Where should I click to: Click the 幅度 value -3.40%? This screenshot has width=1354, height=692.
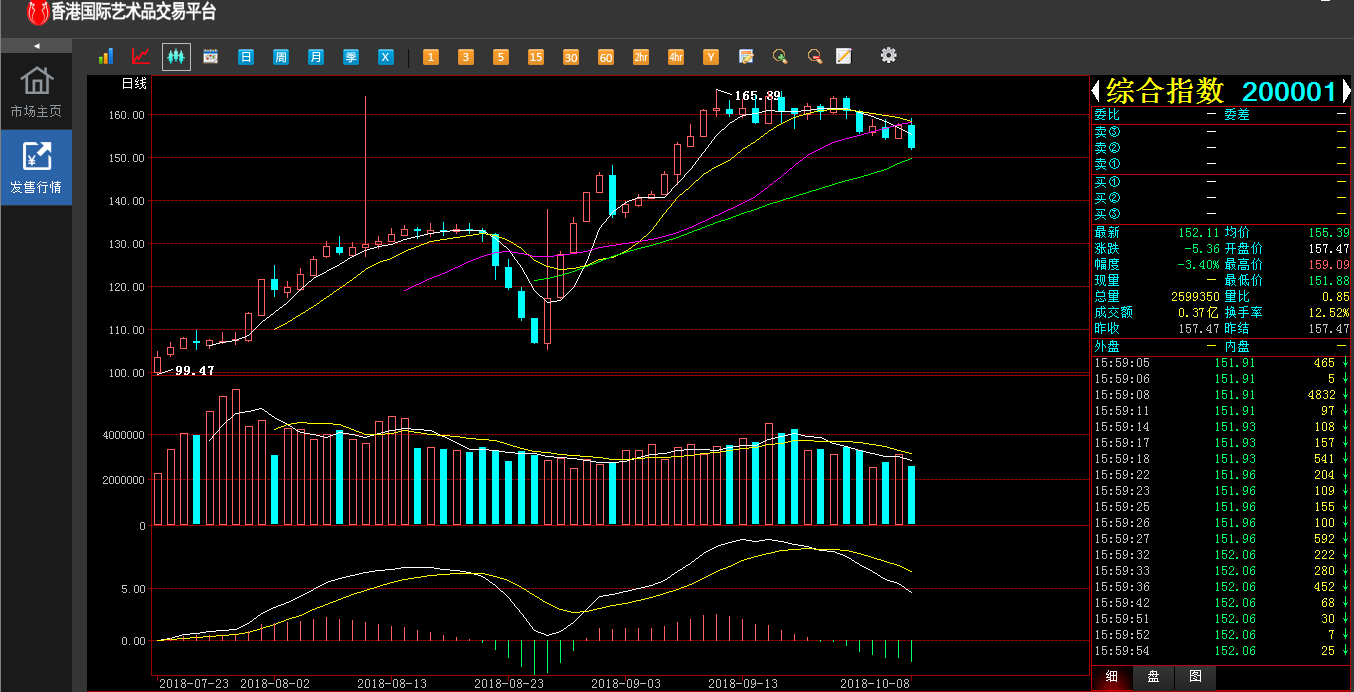click(x=1197, y=265)
